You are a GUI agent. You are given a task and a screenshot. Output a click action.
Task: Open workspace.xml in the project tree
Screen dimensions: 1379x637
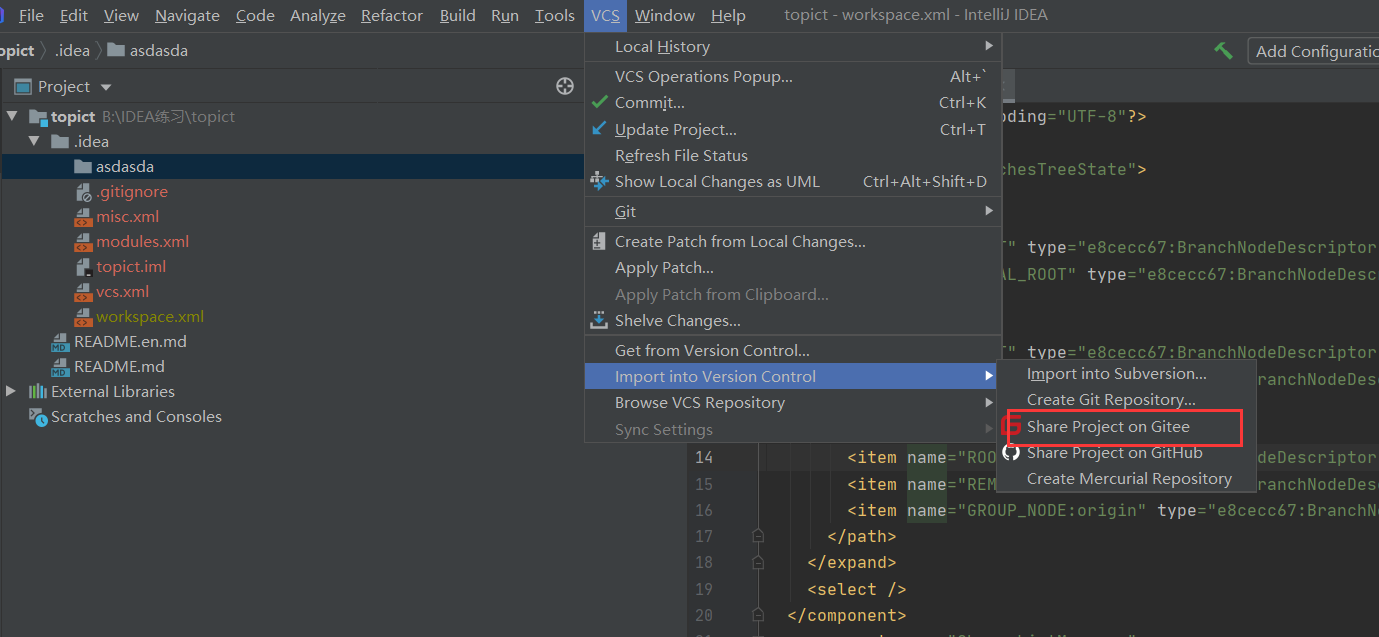pyautogui.click(x=150, y=317)
